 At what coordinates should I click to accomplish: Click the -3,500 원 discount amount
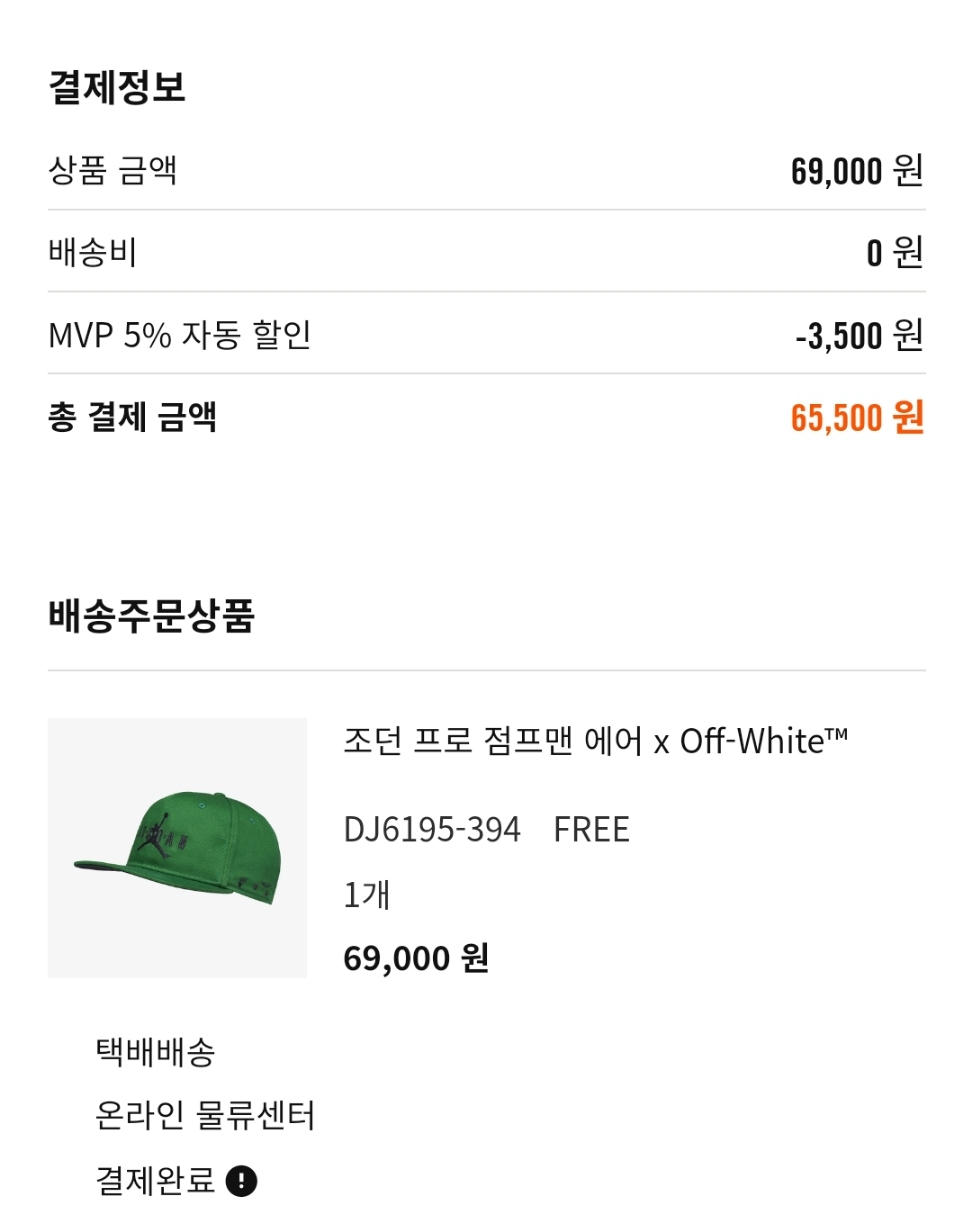[858, 335]
